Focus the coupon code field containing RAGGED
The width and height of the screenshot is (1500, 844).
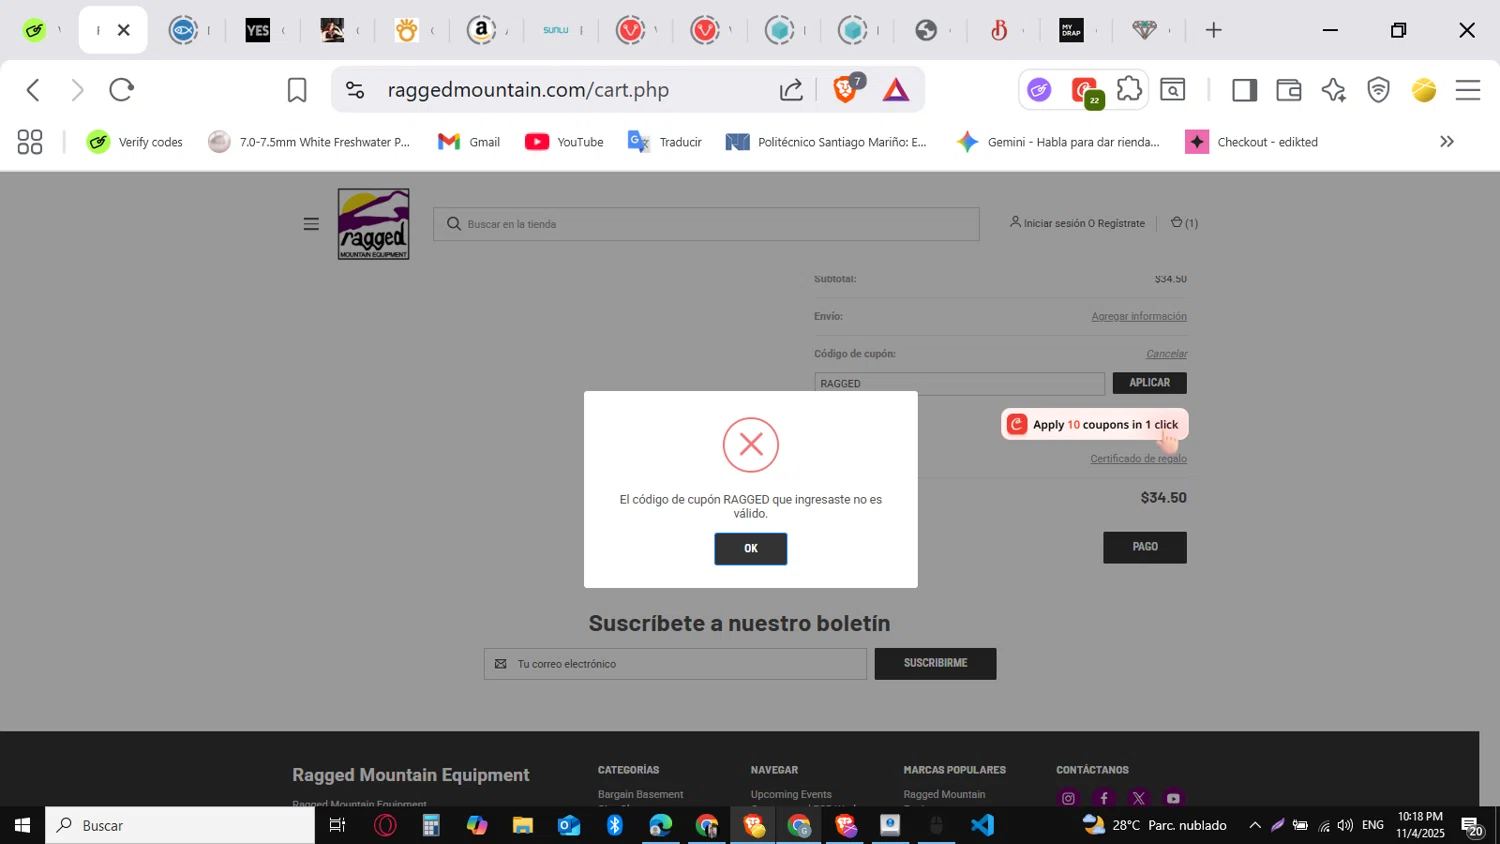point(959,383)
